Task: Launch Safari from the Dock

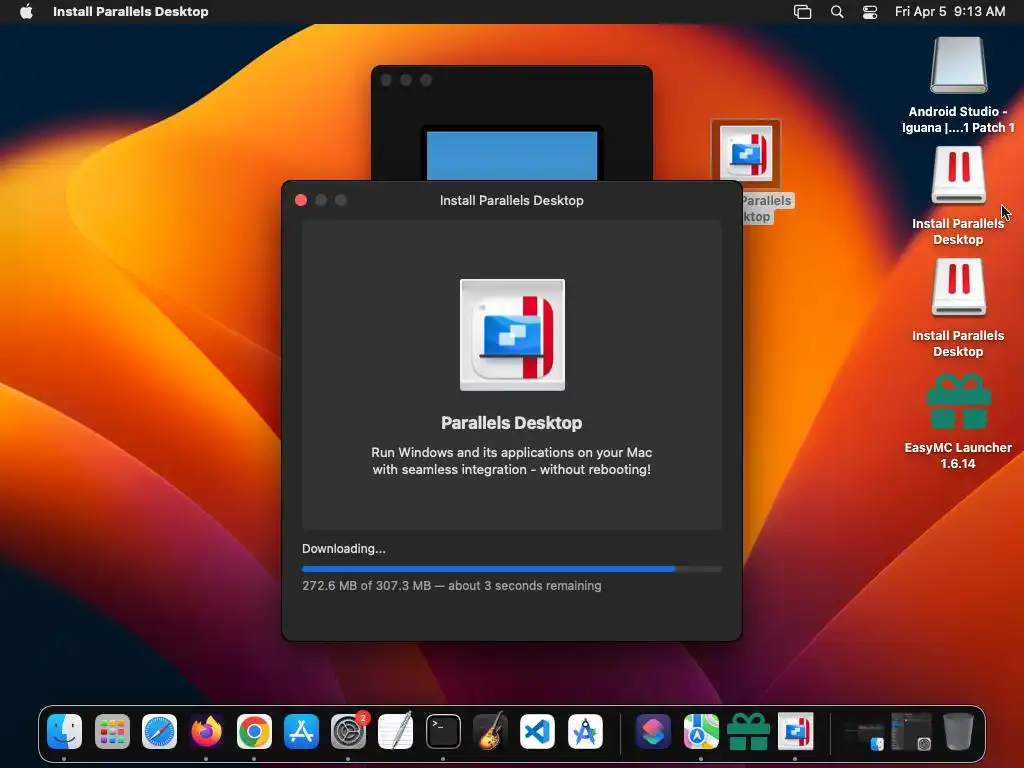Action: coord(159,731)
